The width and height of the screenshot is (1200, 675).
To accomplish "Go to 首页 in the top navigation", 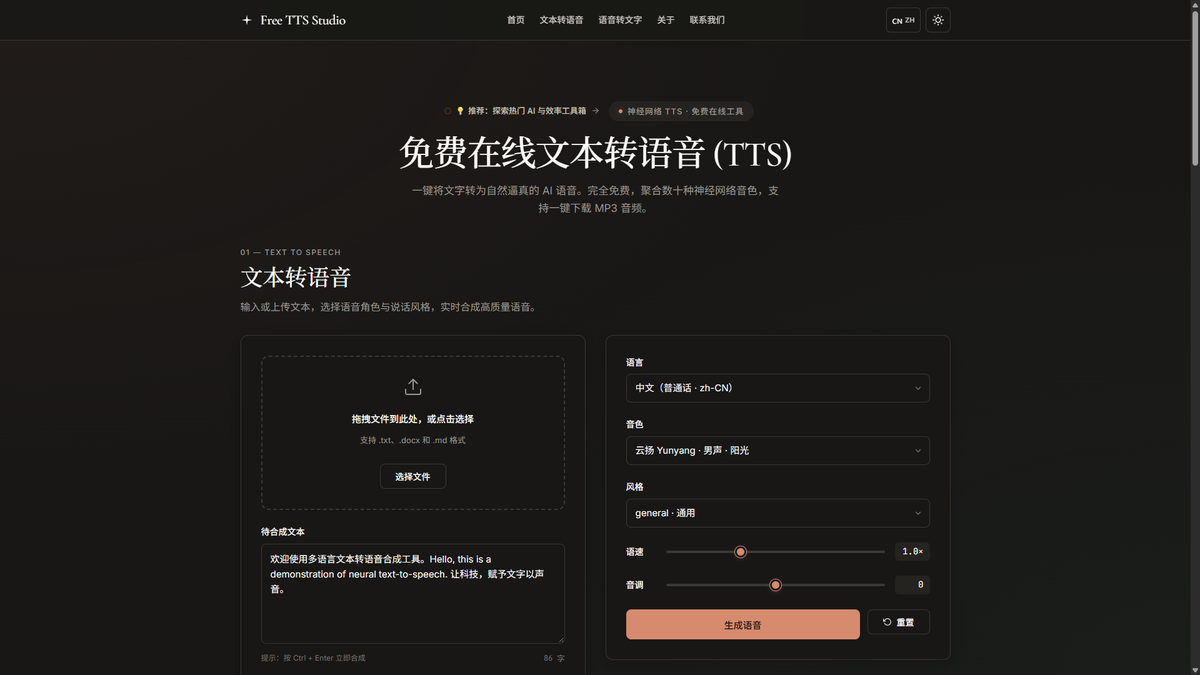I will tap(516, 20).
